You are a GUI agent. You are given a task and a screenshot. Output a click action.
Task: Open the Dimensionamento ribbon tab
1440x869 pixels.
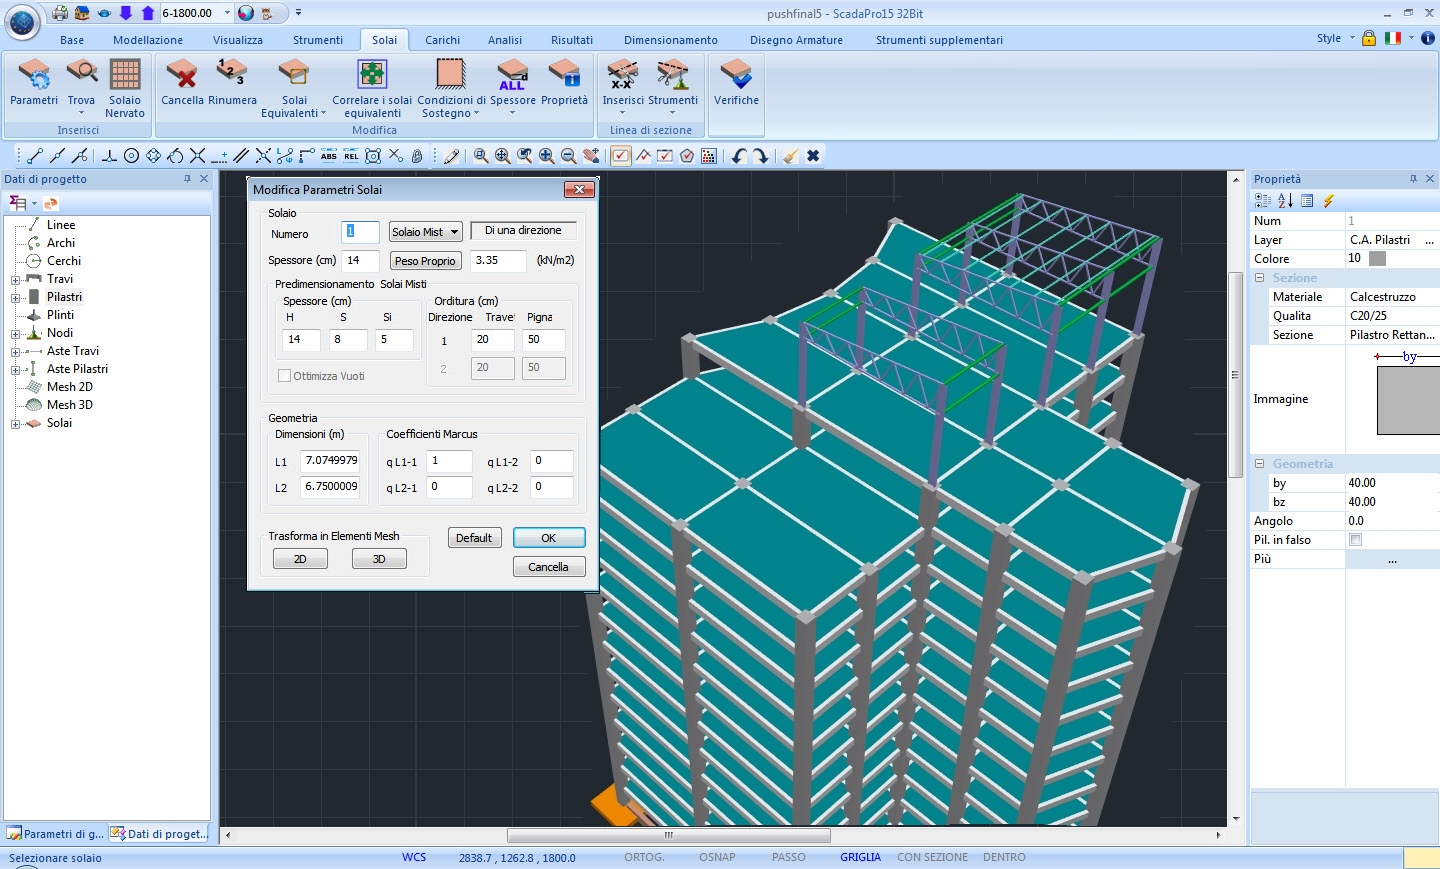pos(670,40)
